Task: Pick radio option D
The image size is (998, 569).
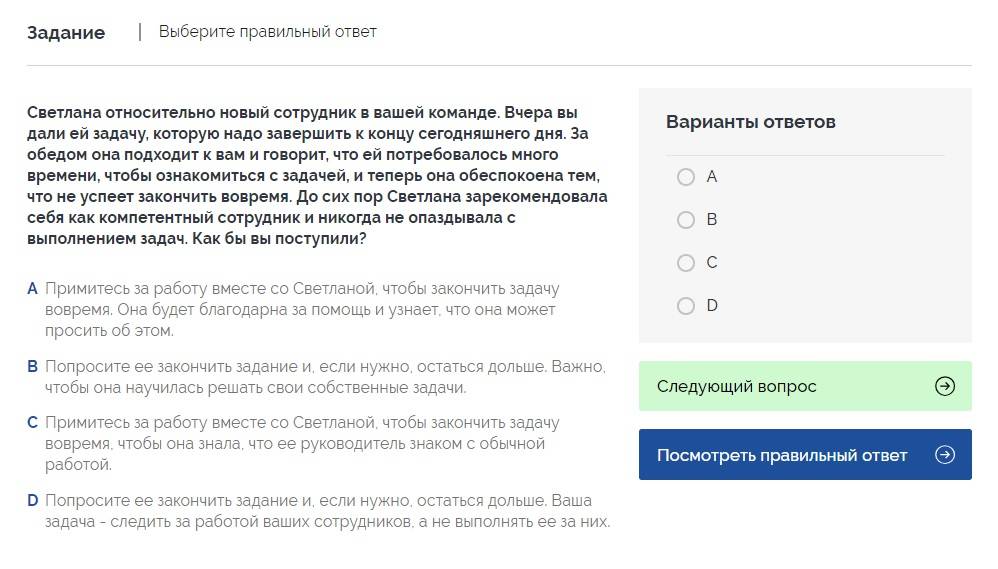Action: click(686, 306)
